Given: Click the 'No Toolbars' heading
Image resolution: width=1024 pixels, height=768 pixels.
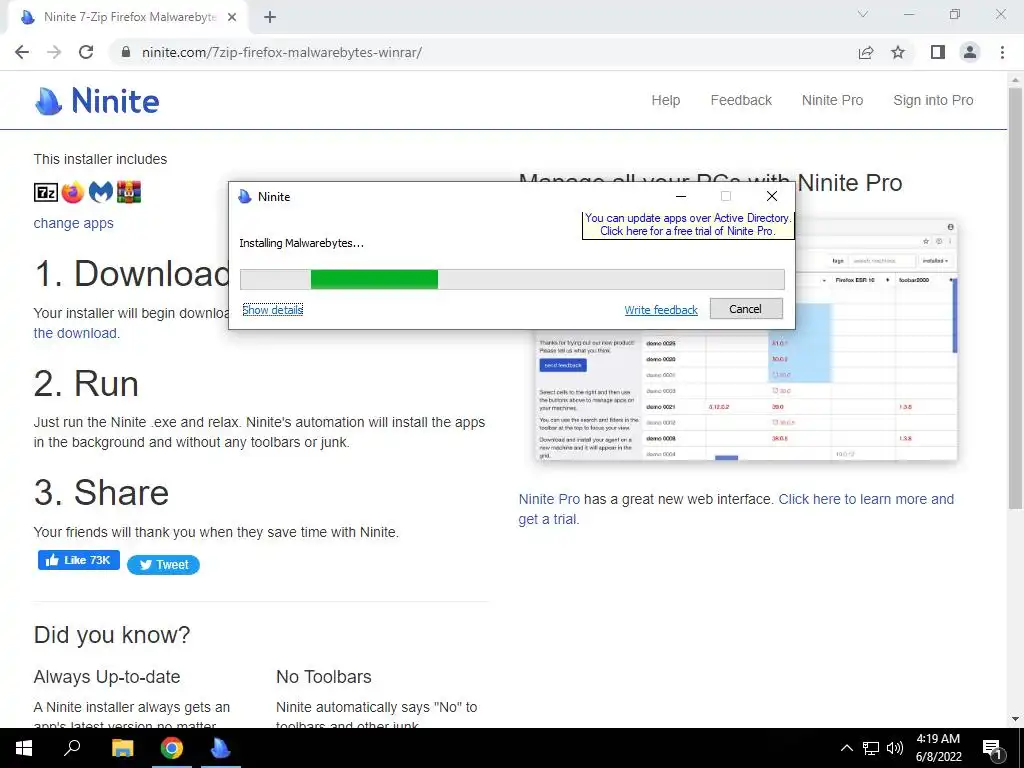Looking at the screenshot, I should click(324, 677).
